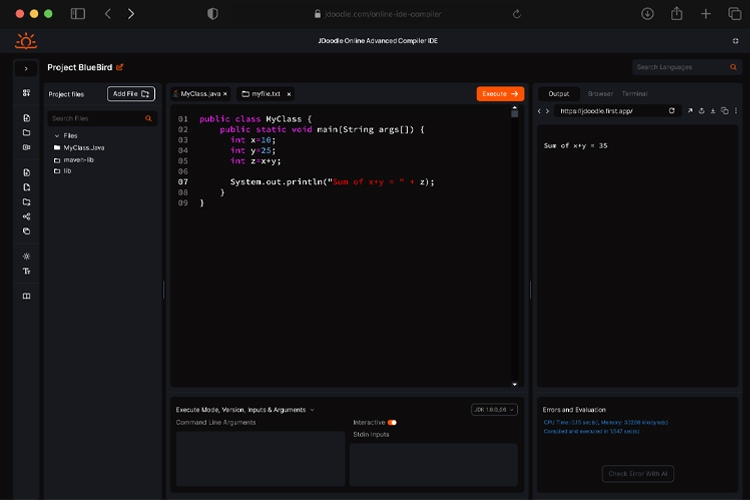Switch to the Browser tab
The width and height of the screenshot is (750, 500).
point(600,94)
